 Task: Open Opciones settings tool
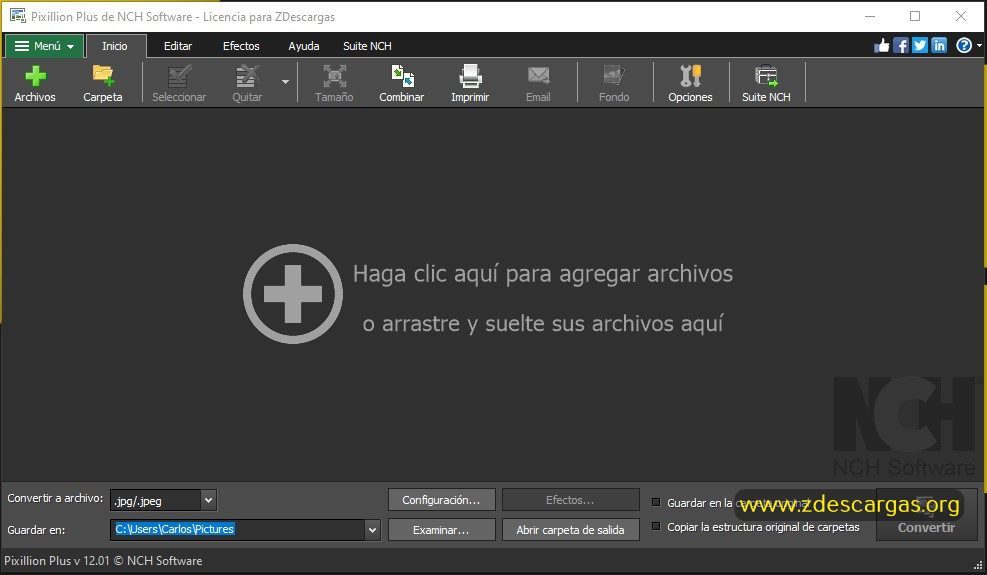691,83
